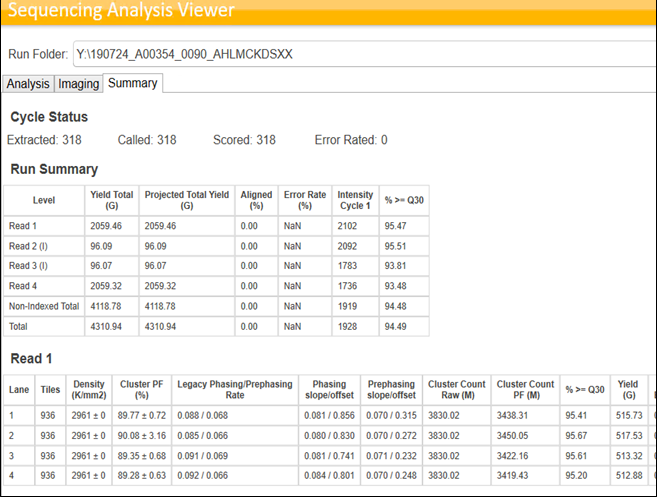Click the lane Q30 value 95.61
Image resolution: width=657 pixels, height=498 pixels.
tap(576, 456)
